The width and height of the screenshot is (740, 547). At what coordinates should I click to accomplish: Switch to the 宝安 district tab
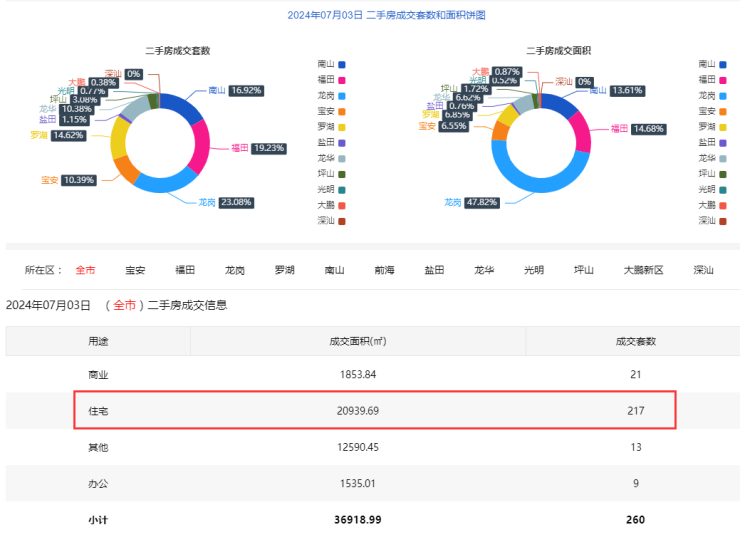135,270
